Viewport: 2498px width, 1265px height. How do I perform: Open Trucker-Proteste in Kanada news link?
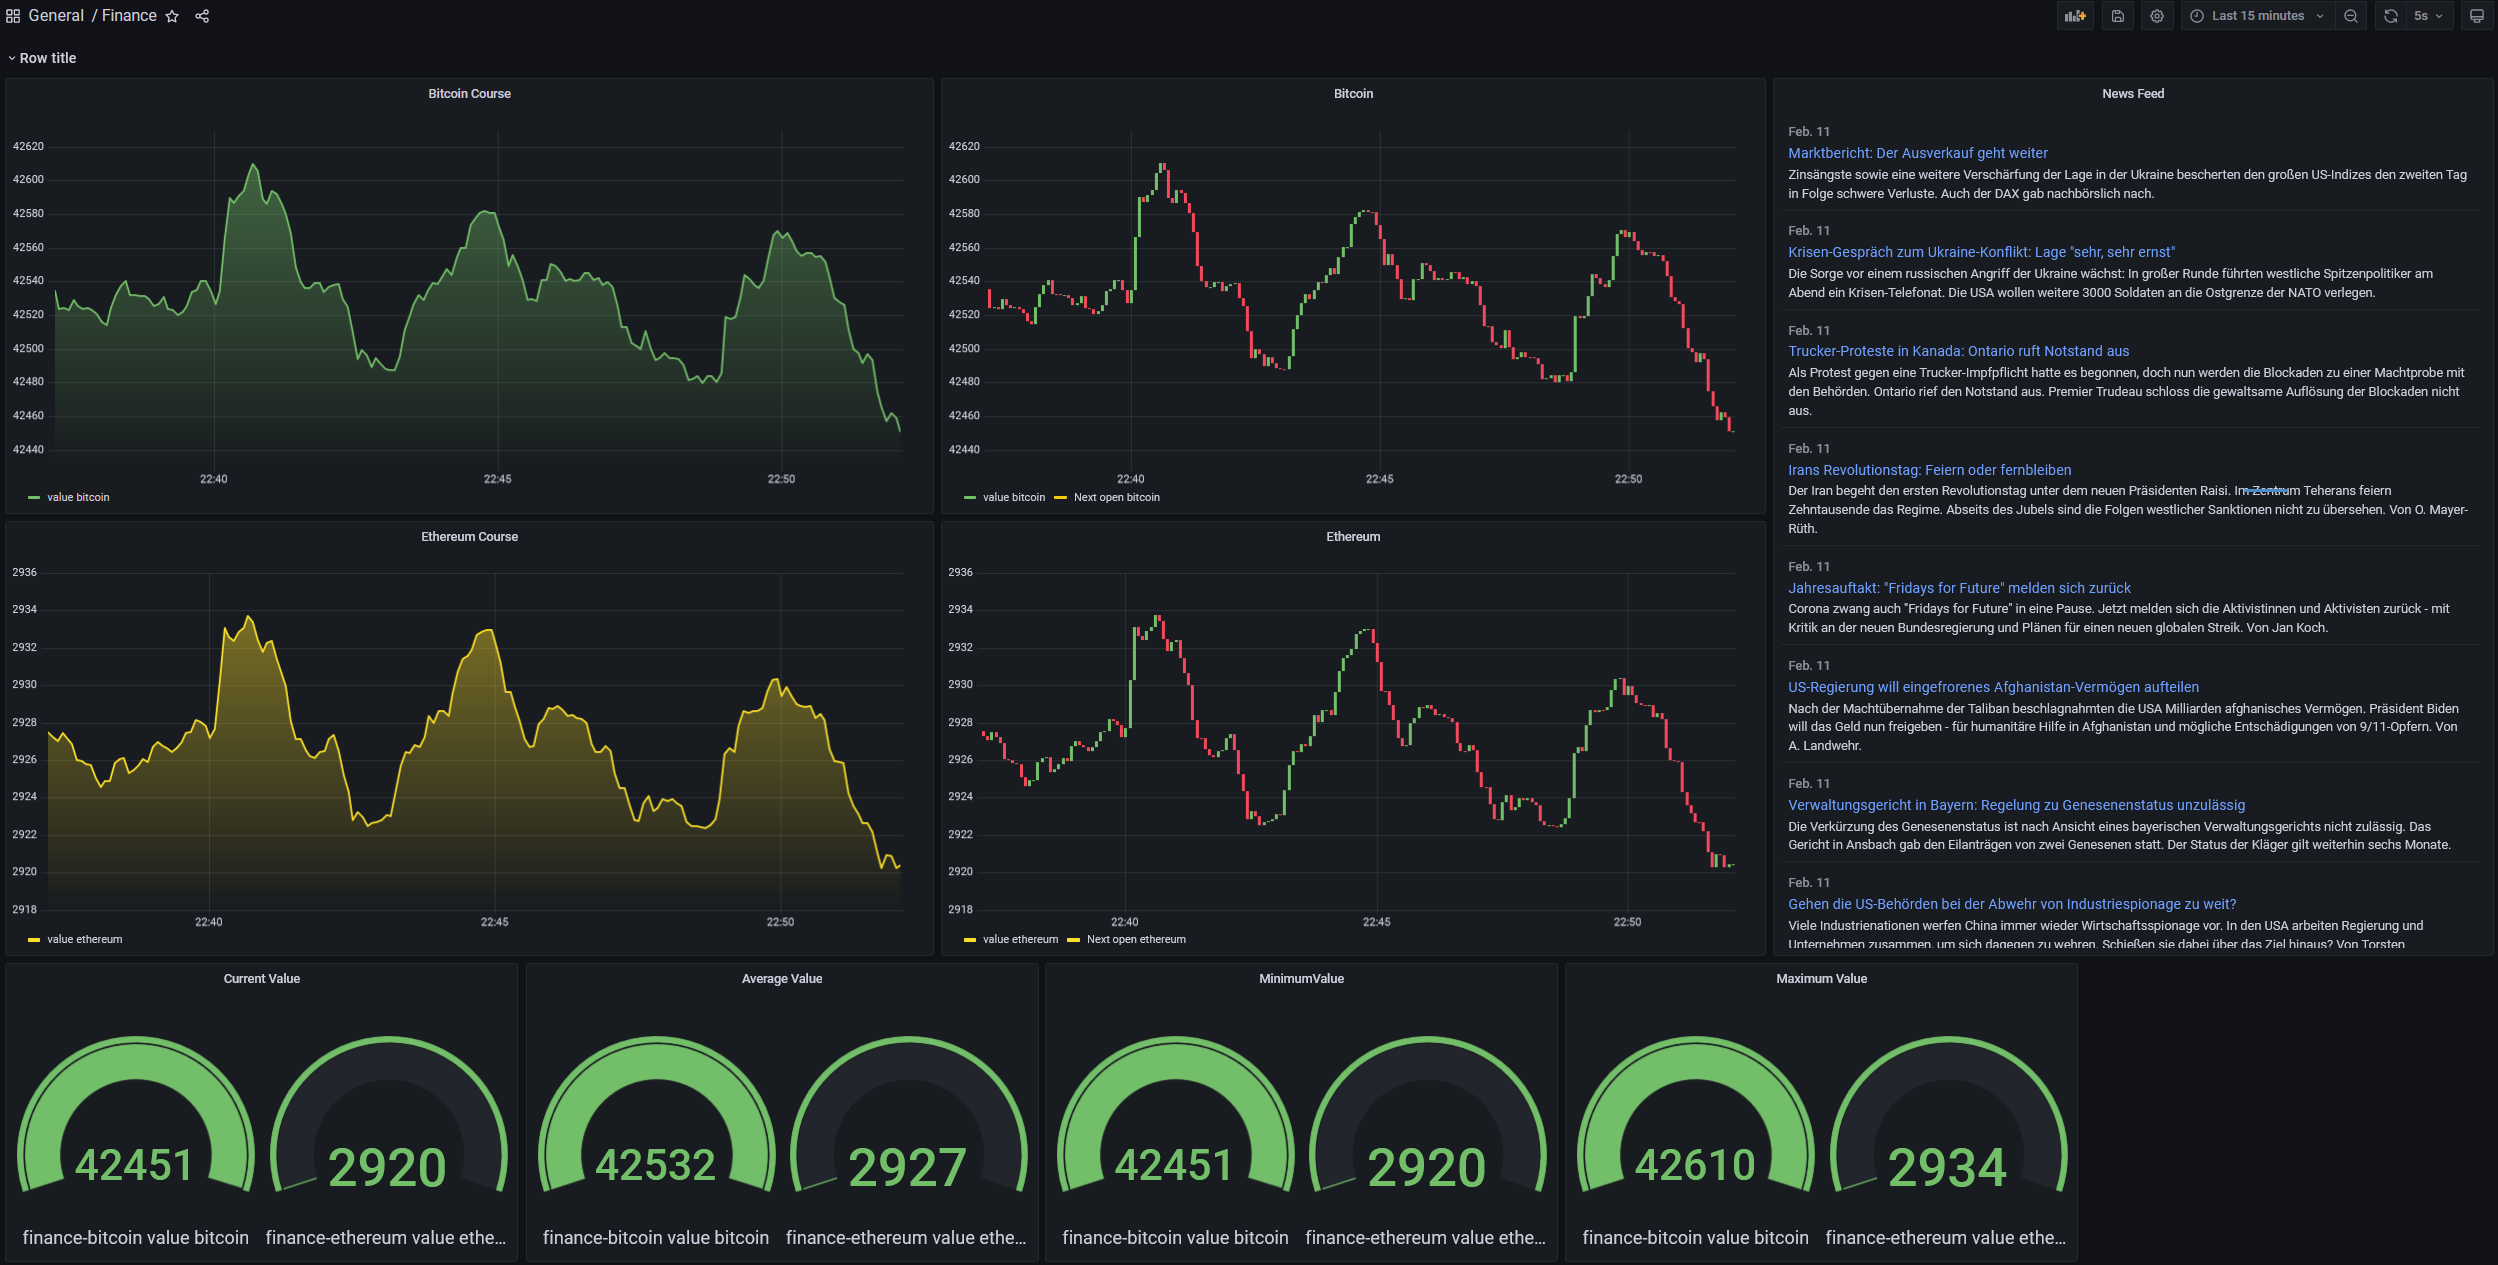tap(1958, 351)
